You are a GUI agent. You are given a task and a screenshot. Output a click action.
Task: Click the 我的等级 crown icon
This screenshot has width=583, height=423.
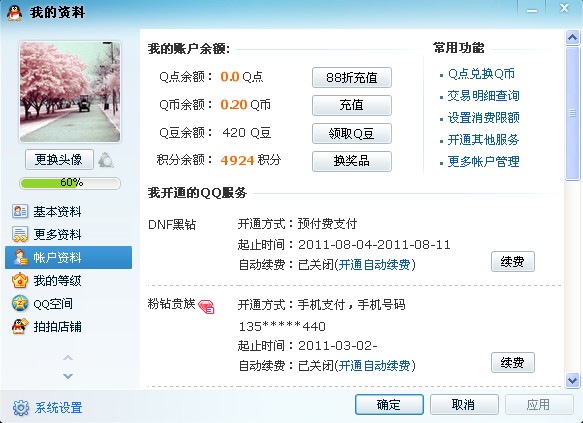click(20, 280)
